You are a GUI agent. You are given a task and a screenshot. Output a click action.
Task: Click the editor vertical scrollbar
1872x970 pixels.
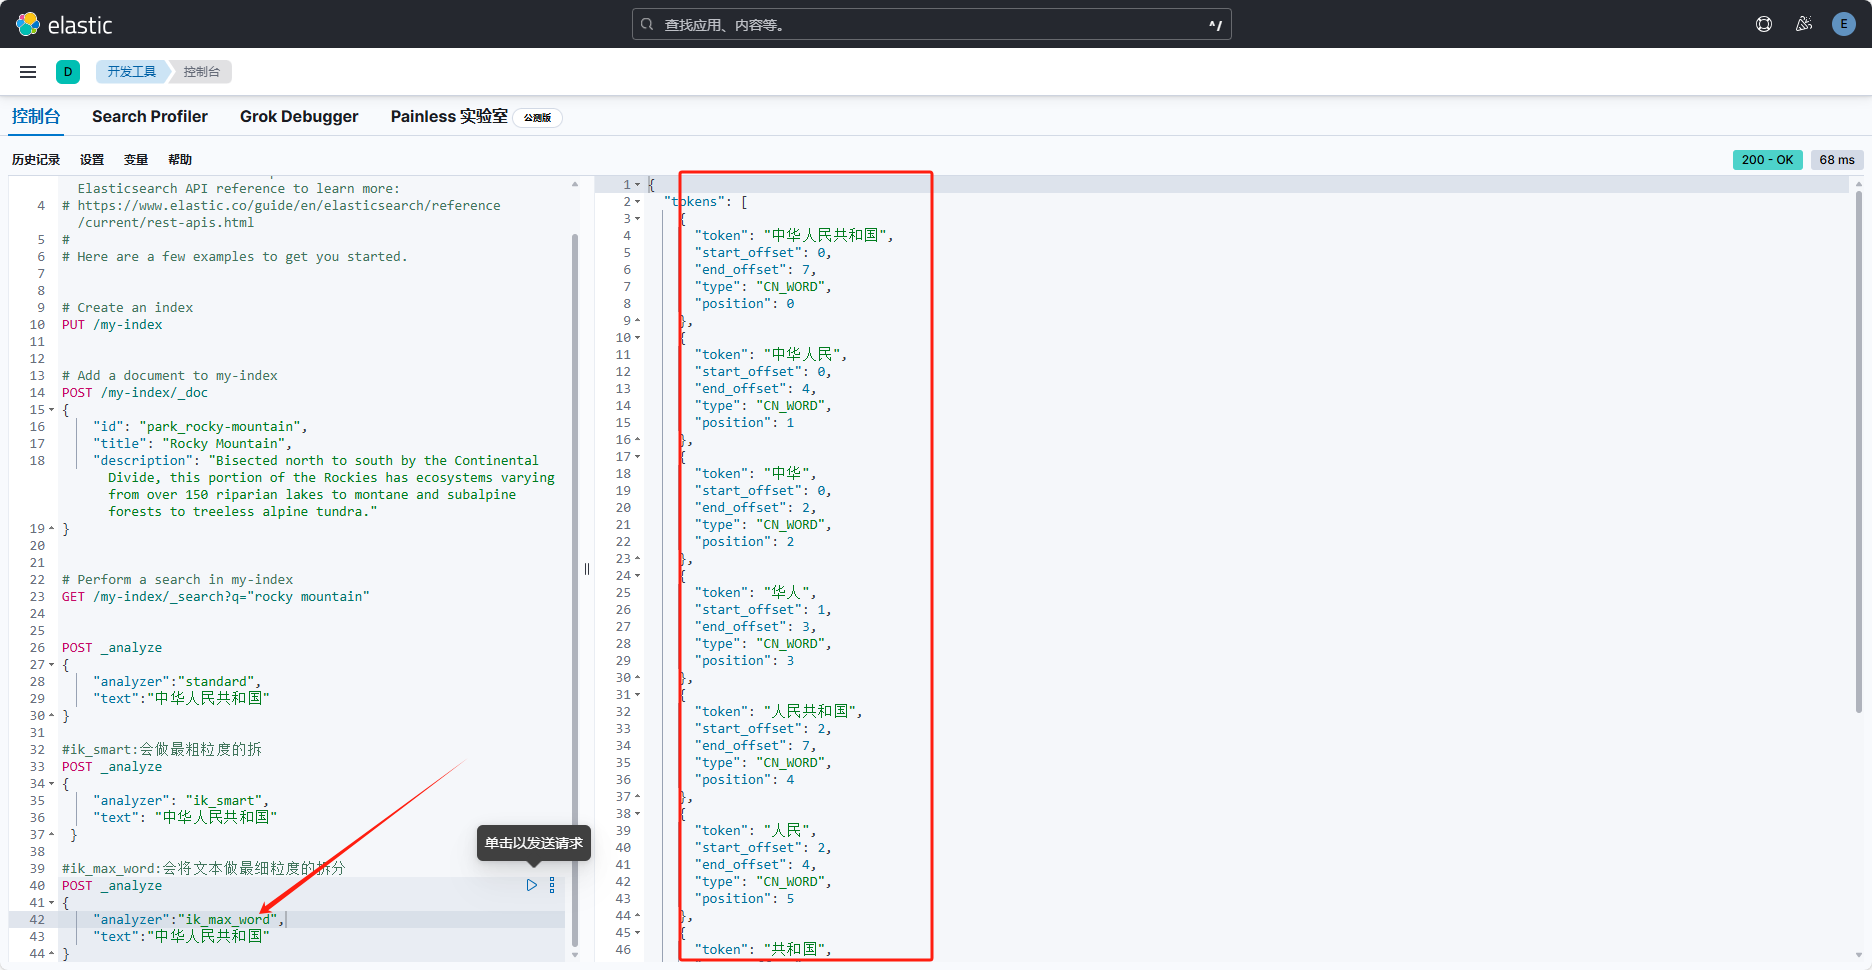click(575, 589)
